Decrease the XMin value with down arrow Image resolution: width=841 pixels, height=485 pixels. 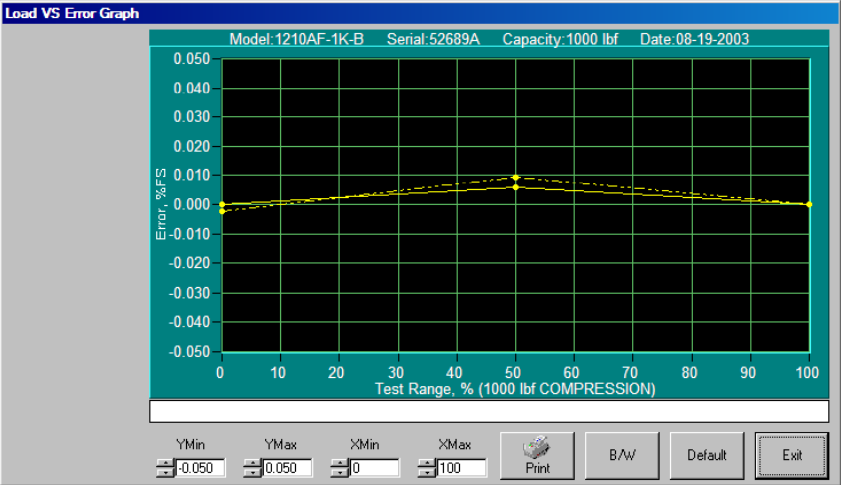(x=339, y=472)
